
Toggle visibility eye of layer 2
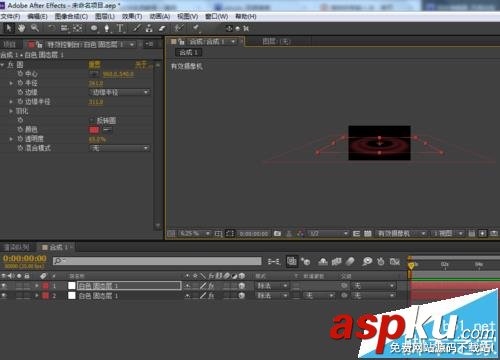coord(4,295)
